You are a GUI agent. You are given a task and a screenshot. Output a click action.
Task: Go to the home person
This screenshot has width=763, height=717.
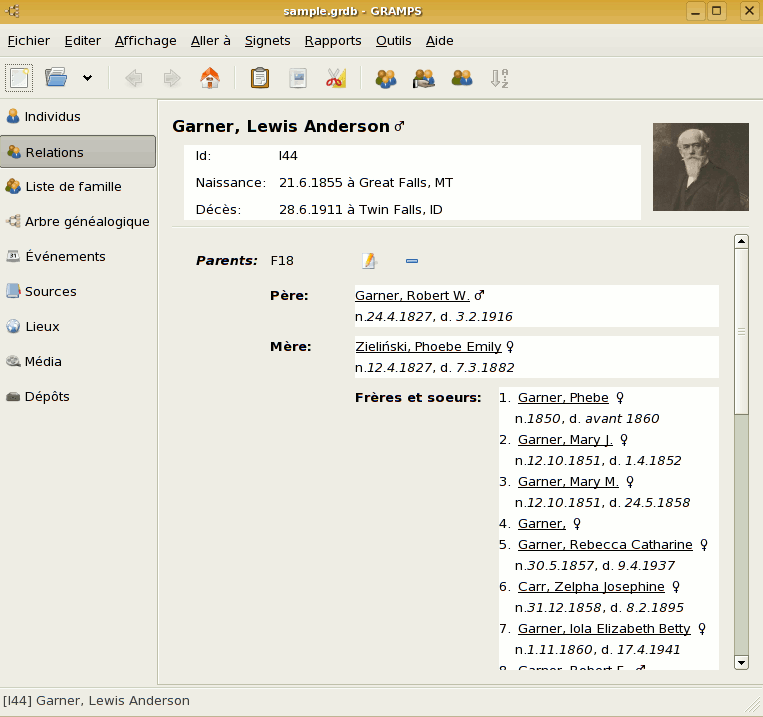(210, 78)
